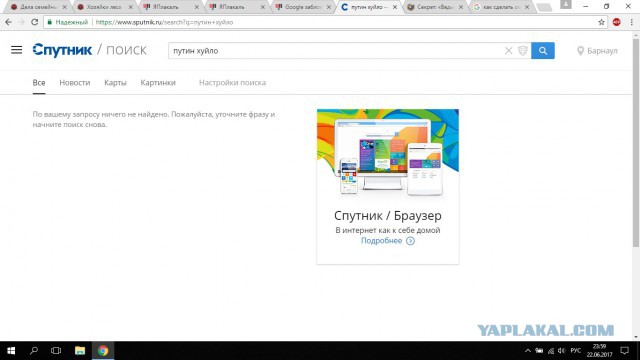Click the location pin icon near Барнаул
The height and width of the screenshot is (360, 640).
(x=580, y=51)
